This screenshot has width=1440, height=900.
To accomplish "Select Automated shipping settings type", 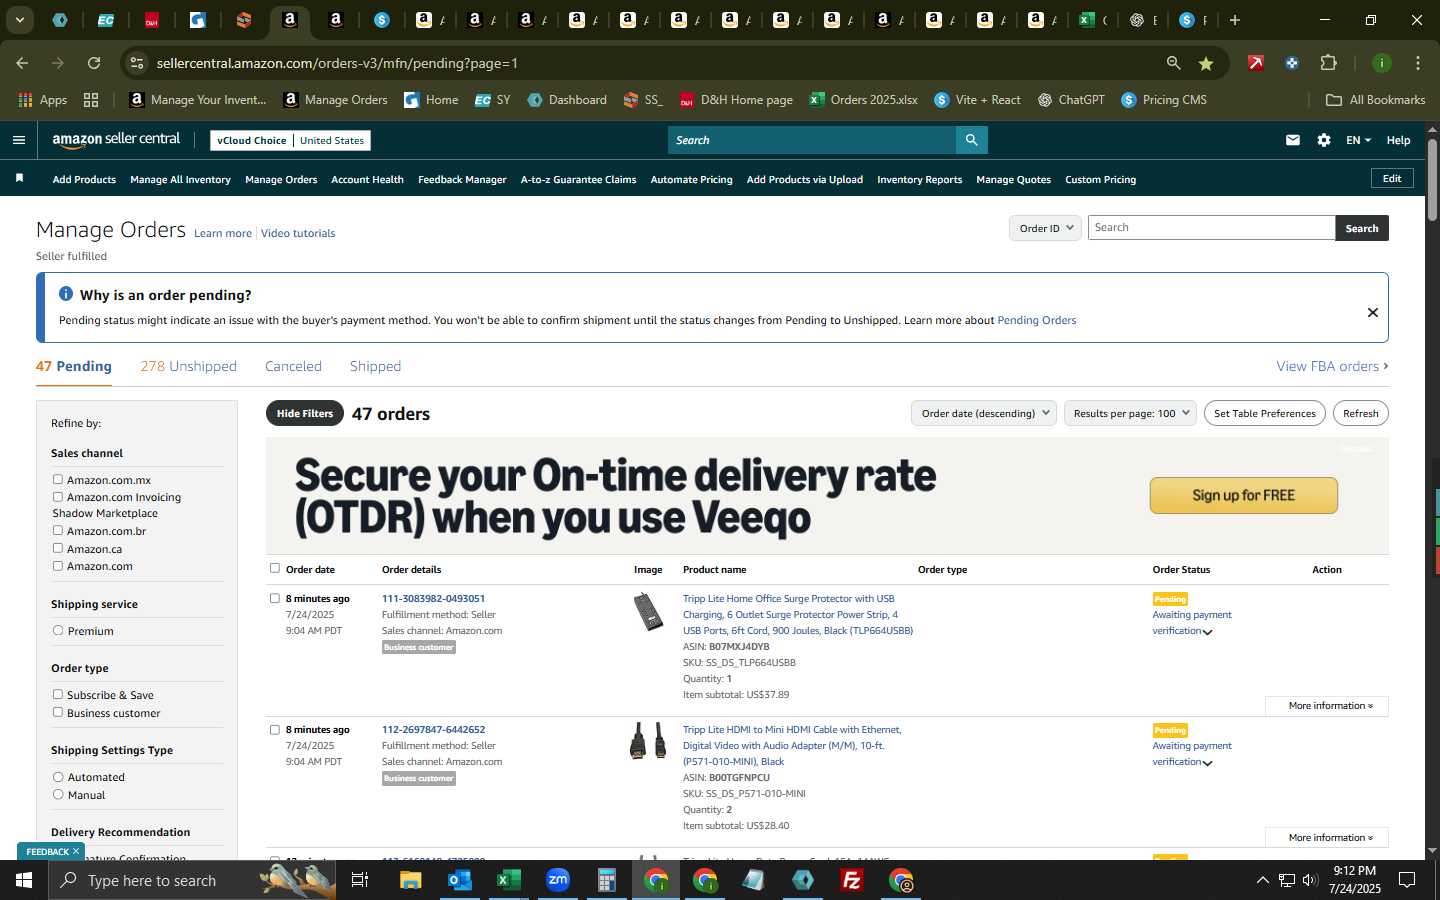I will pos(58,777).
